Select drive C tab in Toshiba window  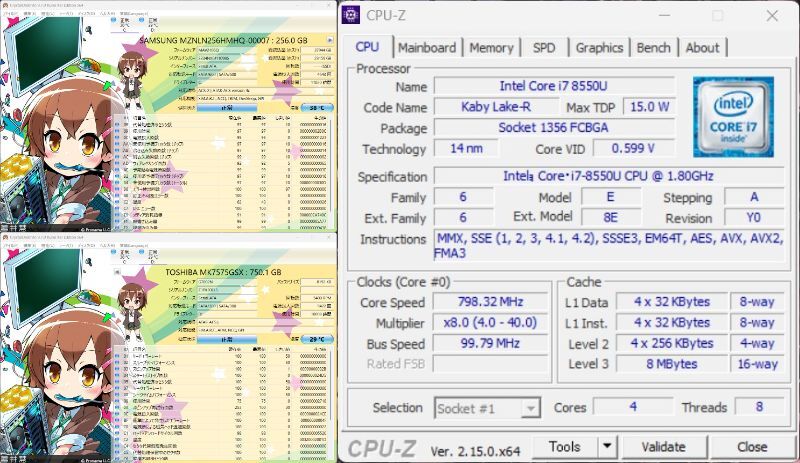click(x=124, y=256)
